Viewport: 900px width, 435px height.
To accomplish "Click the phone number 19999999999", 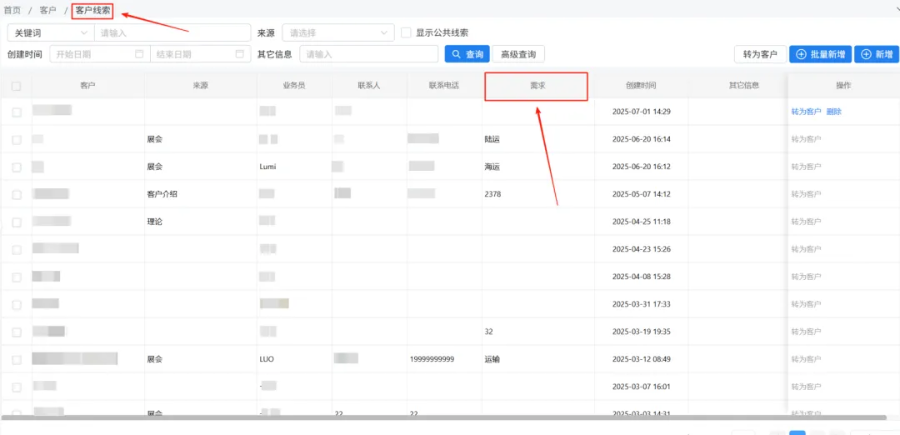I will coord(432,359).
